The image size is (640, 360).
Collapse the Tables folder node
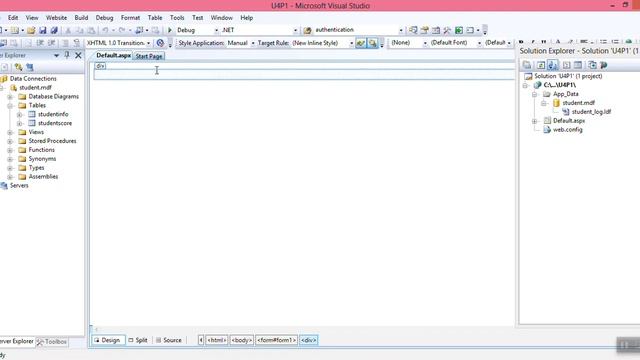(10, 106)
